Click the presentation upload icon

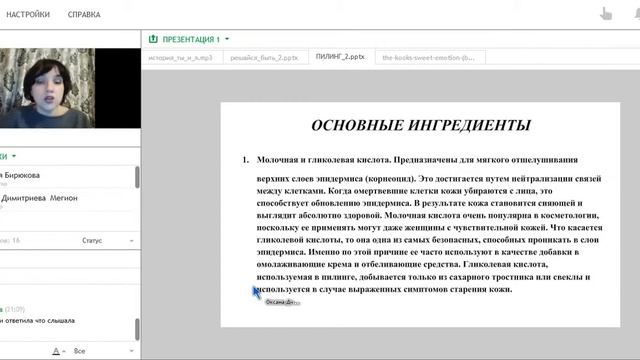pyautogui.click(x=153, y=39)
